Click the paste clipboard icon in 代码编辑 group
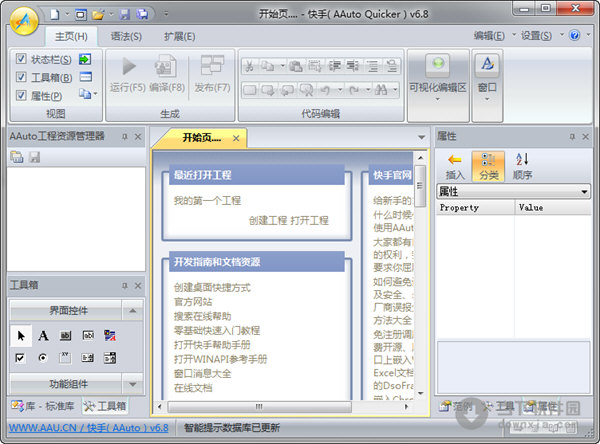Screen dimensions: 600x444 (295, 66)
